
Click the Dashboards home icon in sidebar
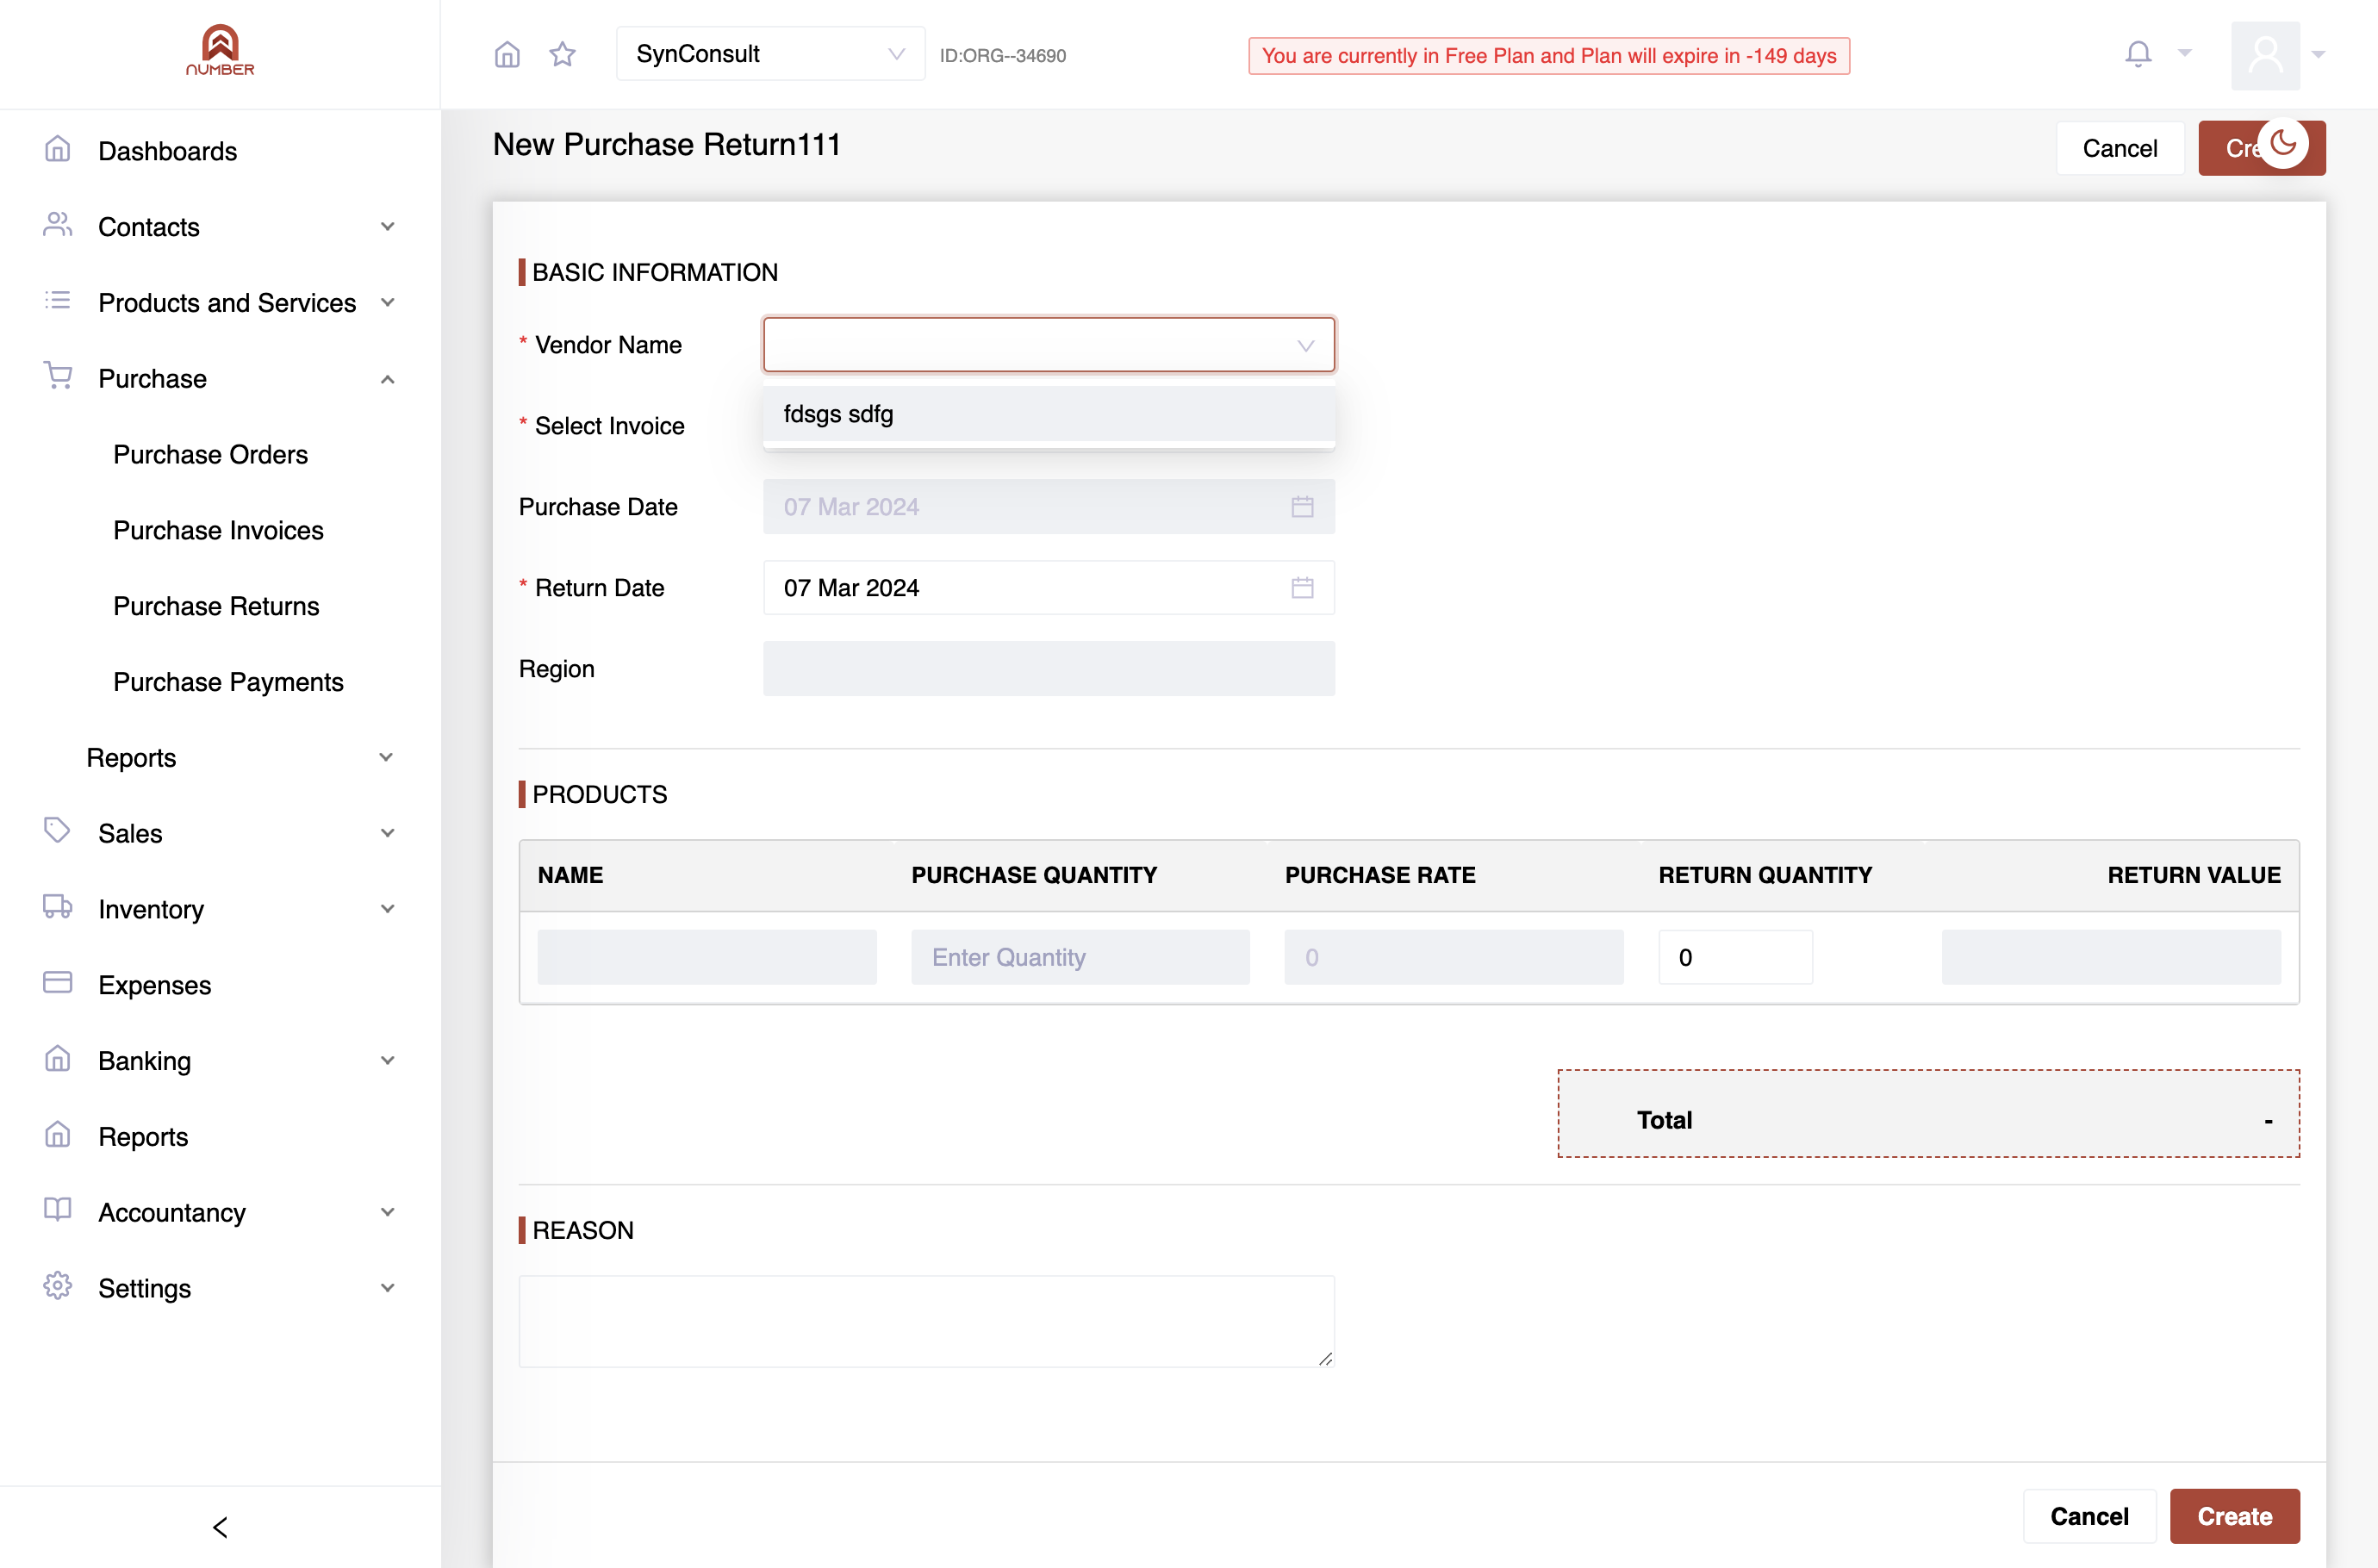pyautogui.click(x=58, y=150)
